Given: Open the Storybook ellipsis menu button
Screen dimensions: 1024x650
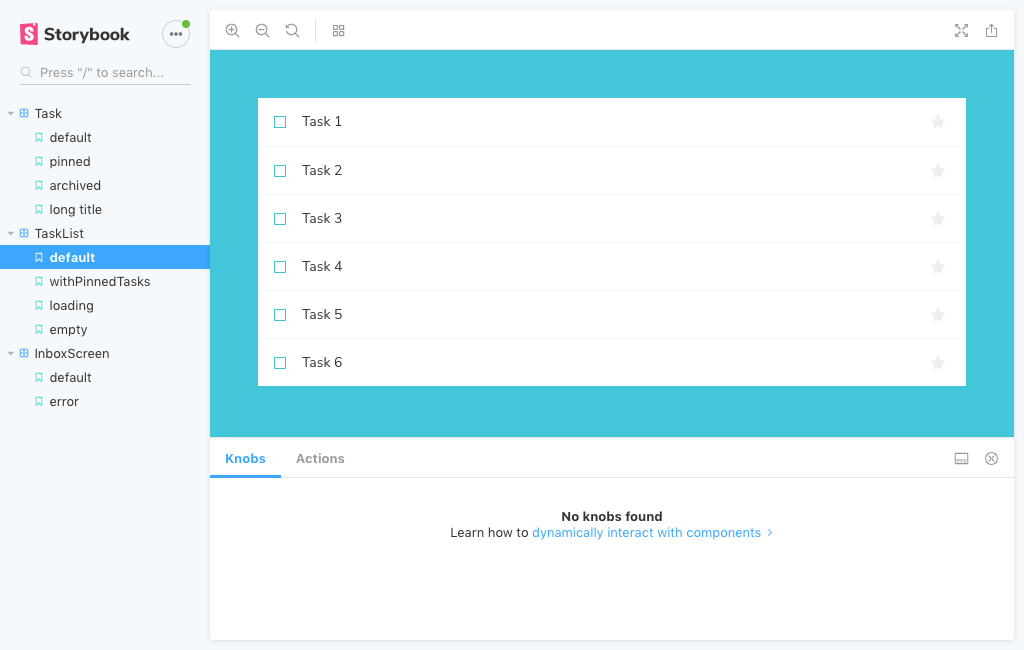Looking at the screenshot, I should (176, 34).
